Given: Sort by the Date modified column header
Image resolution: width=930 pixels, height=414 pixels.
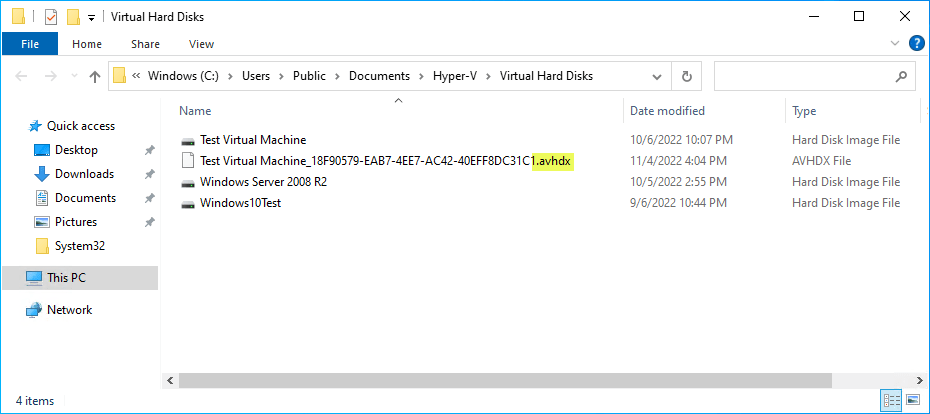Looking at the screenshot, I should [x=667, y=110].
